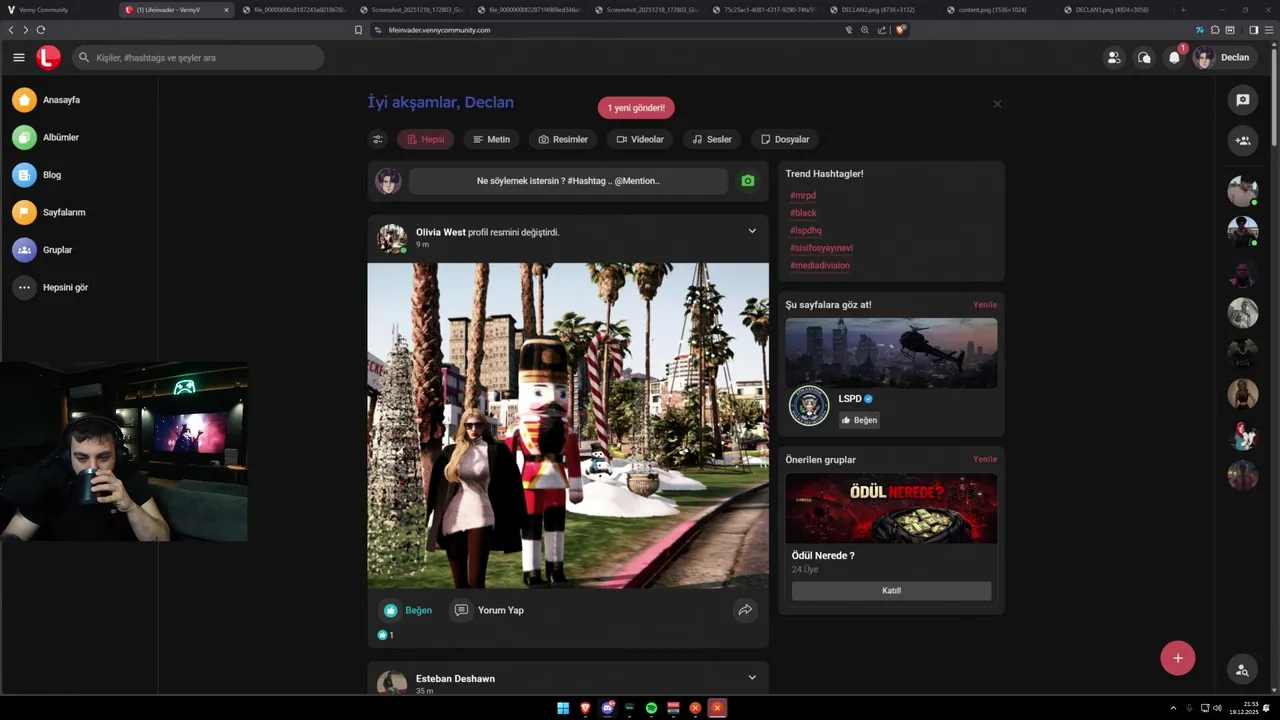Open Discord from the taskbar
1280x720 pixels.
(x=607, y=708)
